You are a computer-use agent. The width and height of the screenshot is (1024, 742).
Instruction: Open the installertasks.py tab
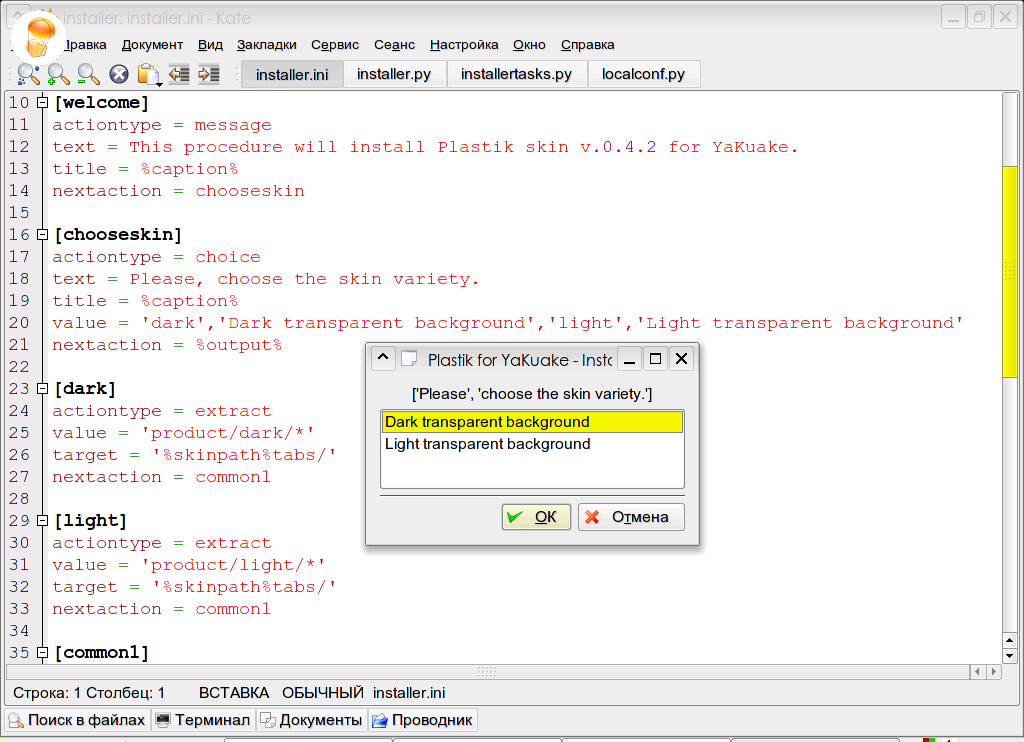[516, 74]
